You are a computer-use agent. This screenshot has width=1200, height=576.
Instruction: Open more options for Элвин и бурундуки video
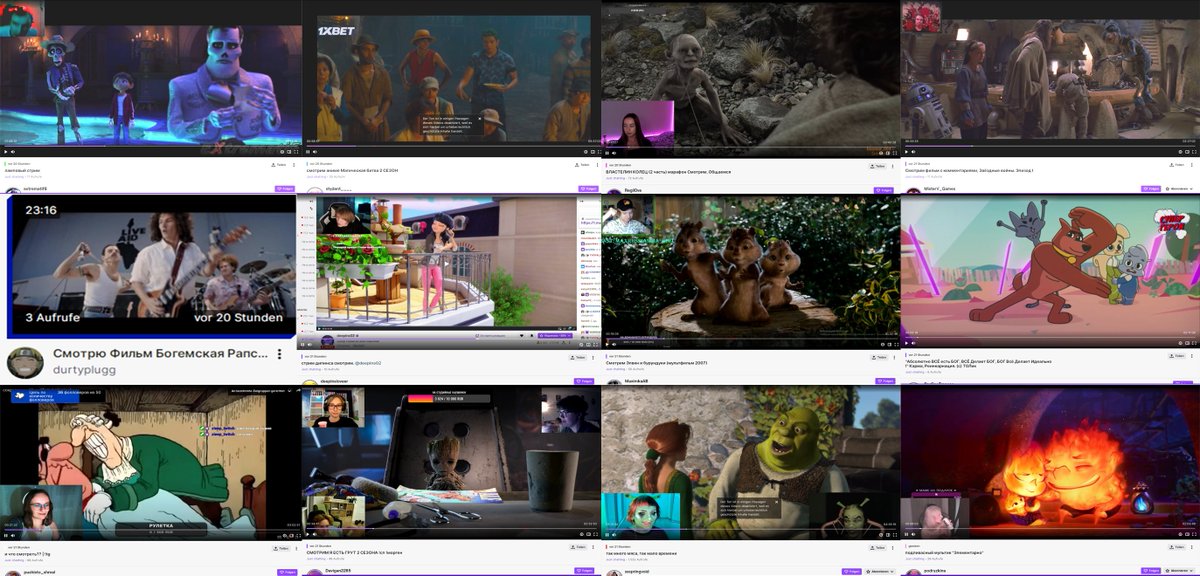tap(894, 357)
